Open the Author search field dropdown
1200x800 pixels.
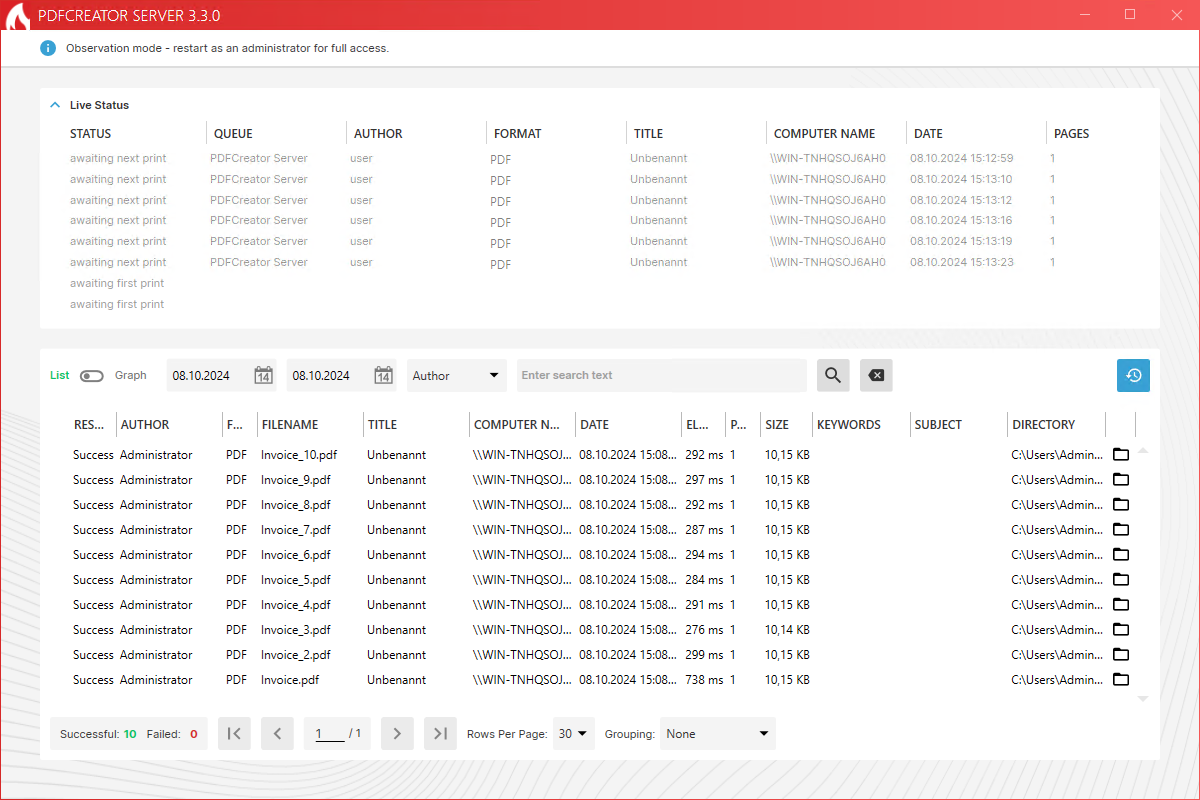[456, 375]
